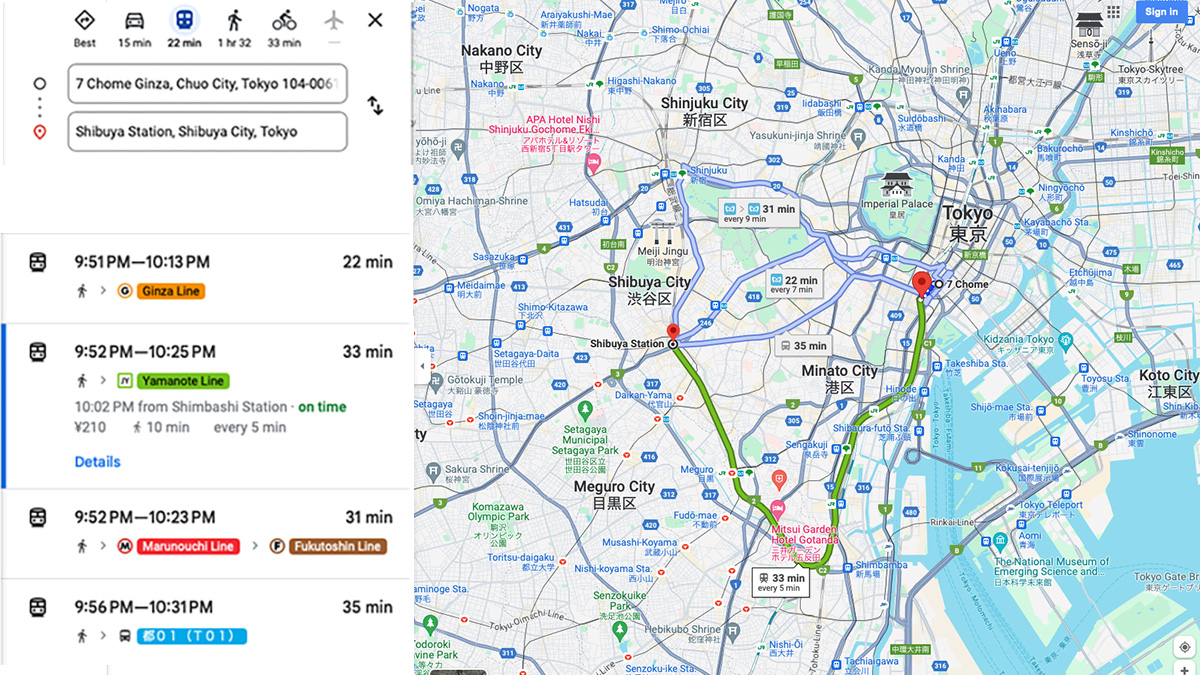Screen dimensions: 1200x675
Task: Click the Imperial Palace landmark icon
Action: (x=897, y=185)
